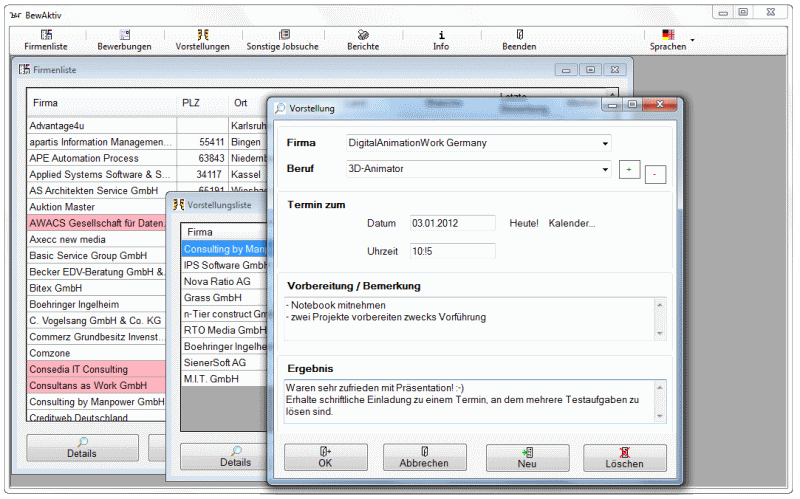This screenshot has width=800, height=499.
Task: Select Nova Ratio AG in Vorstellungsliste
Action: (224, 282)
